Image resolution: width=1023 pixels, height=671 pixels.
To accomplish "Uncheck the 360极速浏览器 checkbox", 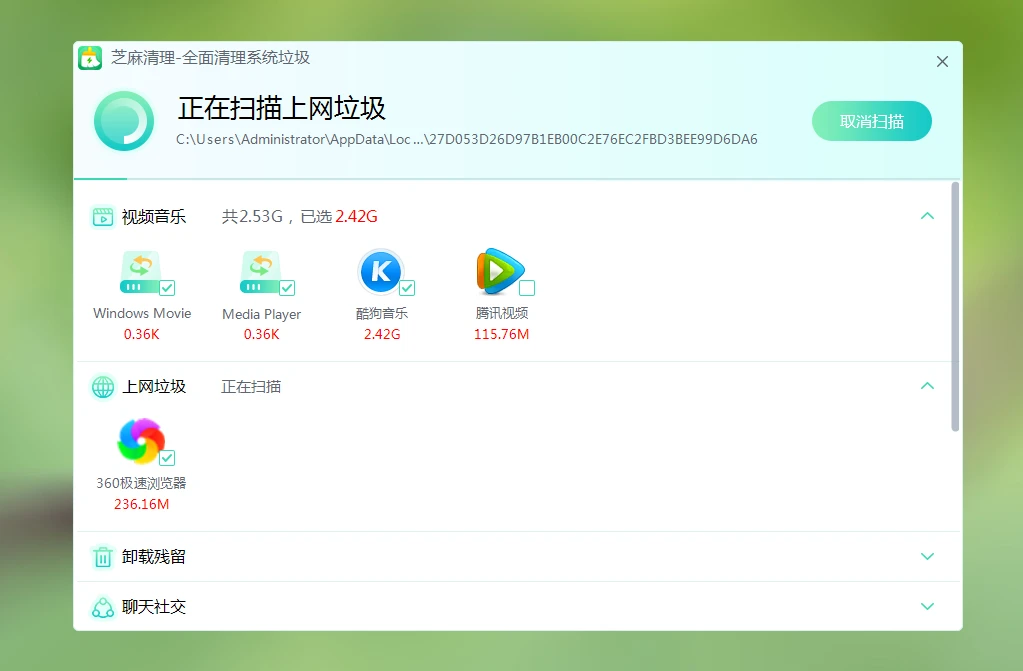I will point(167,458).
